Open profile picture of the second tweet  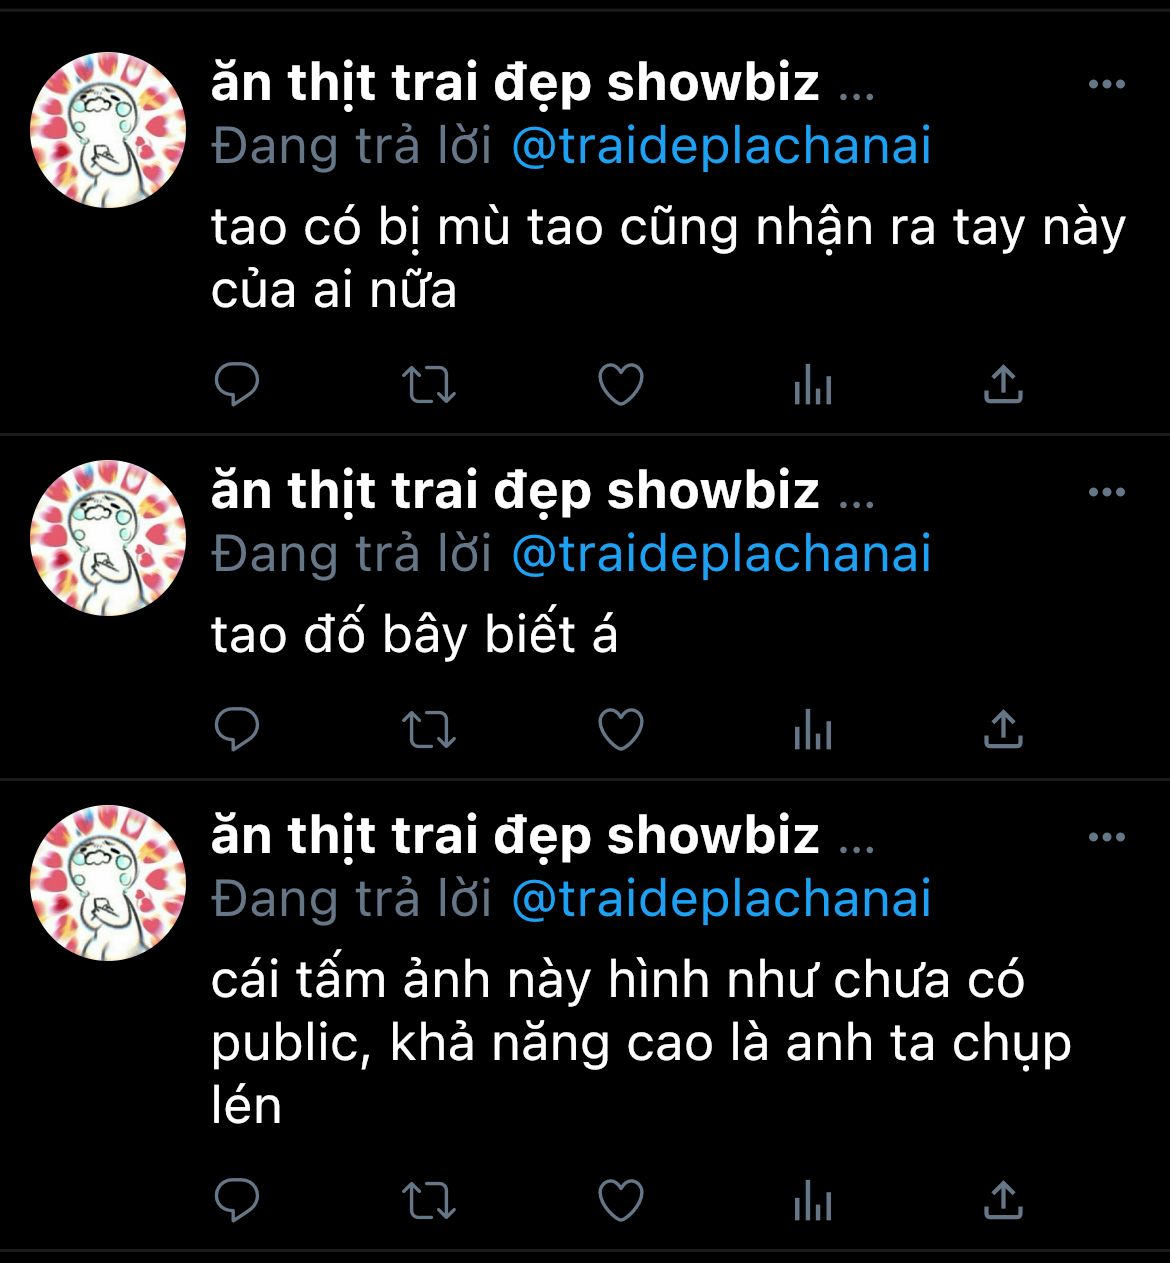tap(108, 538)
